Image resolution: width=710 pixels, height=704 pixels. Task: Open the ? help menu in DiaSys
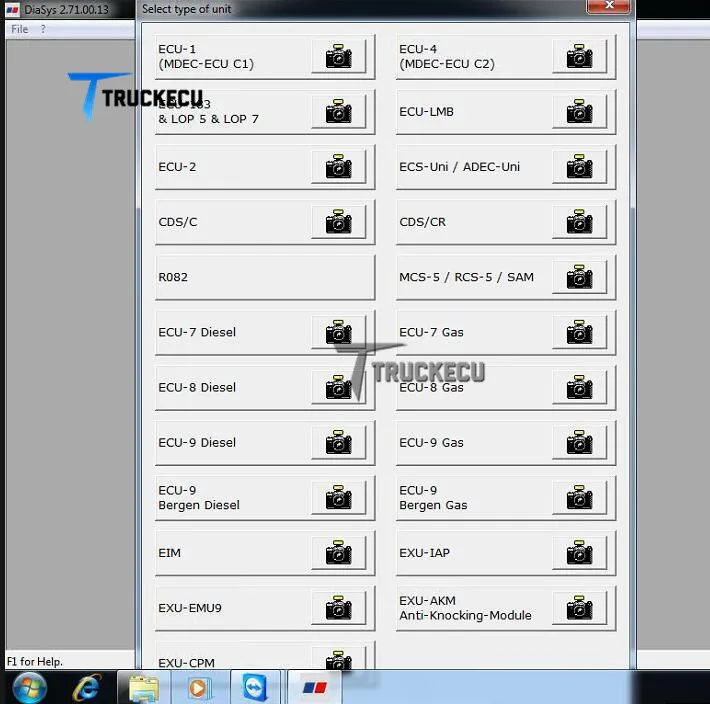point(43,29)
